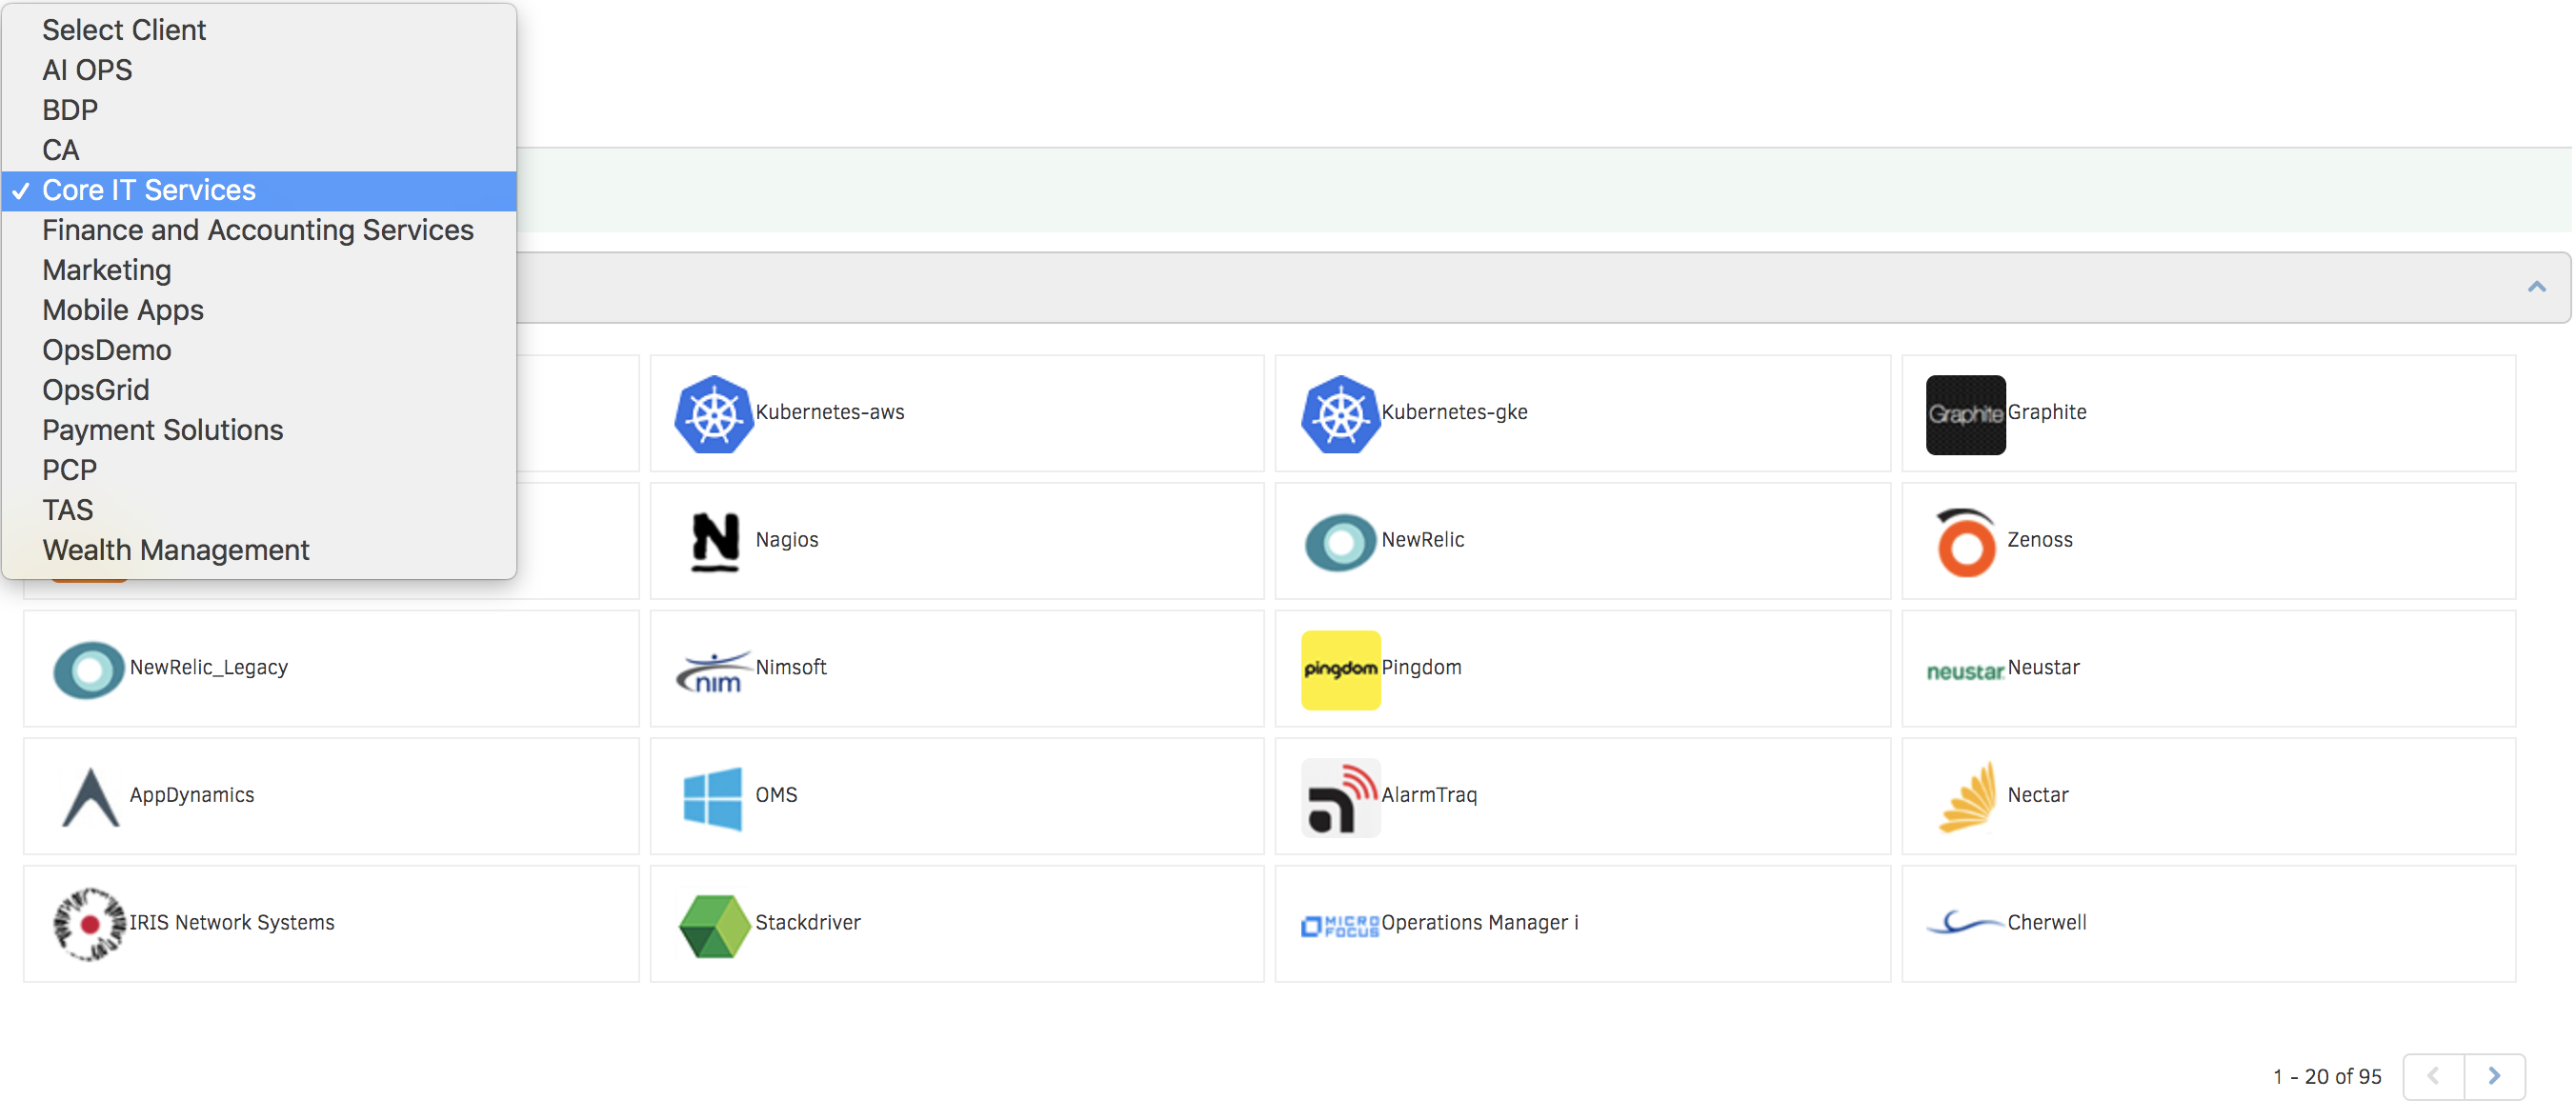2576x1120 pixels.
Task: Open the NewRelic label
Action: (x=1422, y=540)
